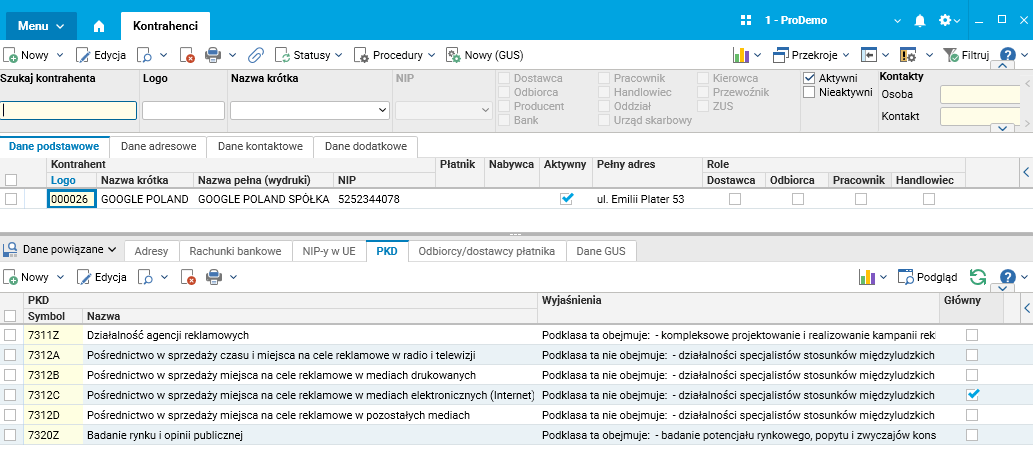The image size is (1033, 449).
Task: Click the printer icon in the PKD toolbar
Action: pos(213,277)
